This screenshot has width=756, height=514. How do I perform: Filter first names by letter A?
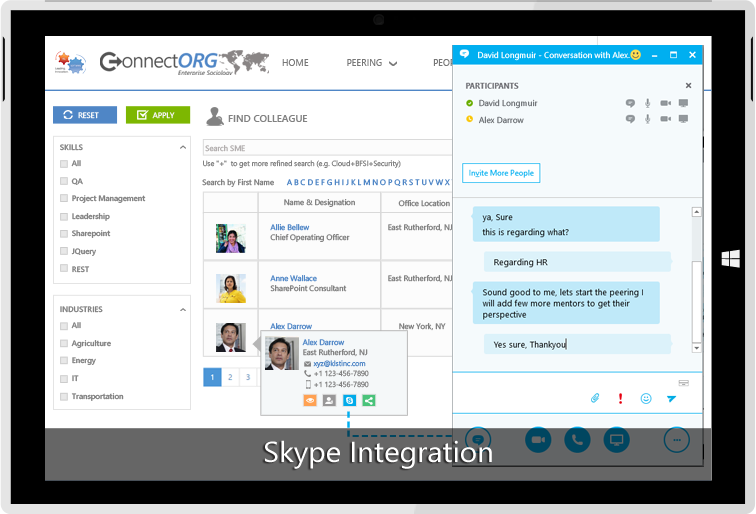point(289,182)
